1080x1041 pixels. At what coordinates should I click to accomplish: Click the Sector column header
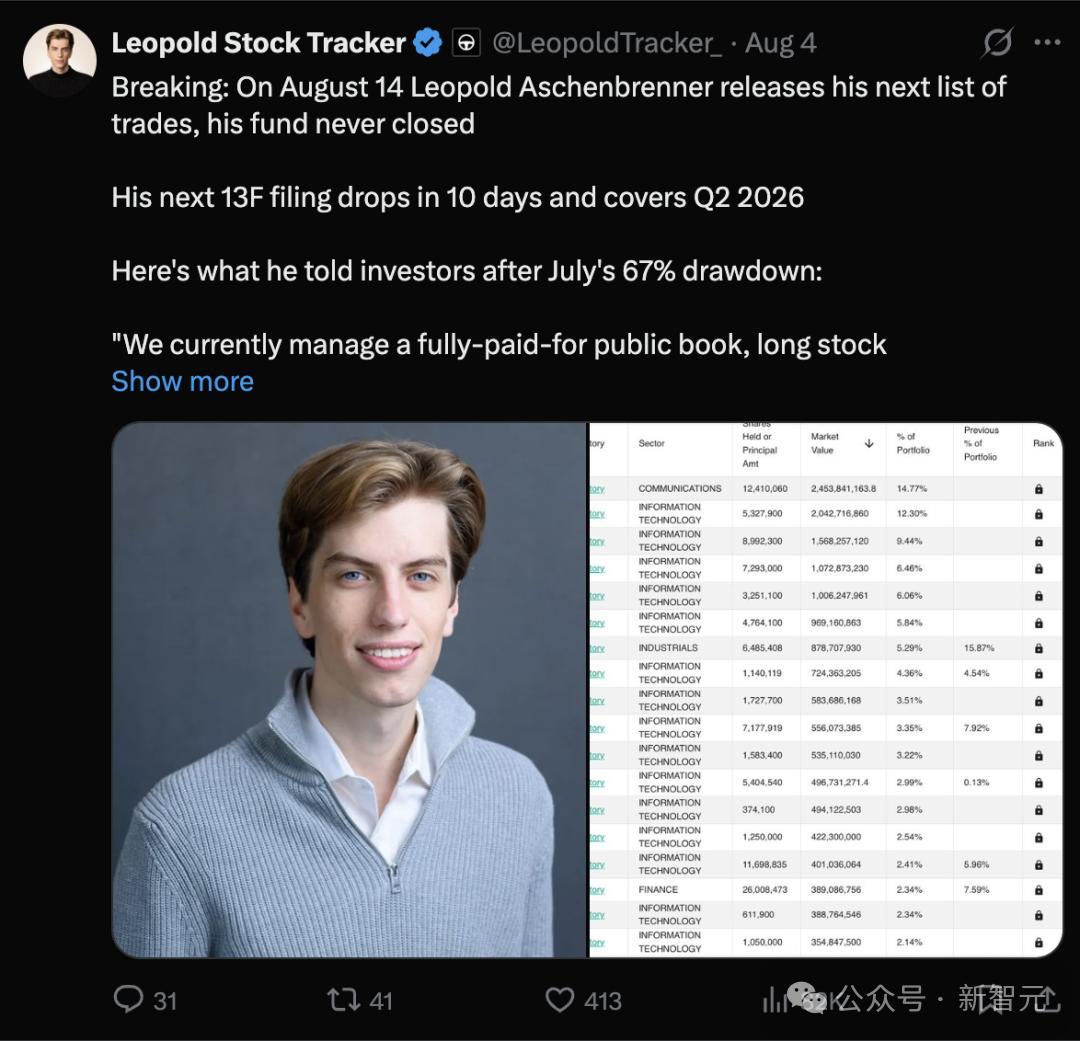[x=651, y=444]
